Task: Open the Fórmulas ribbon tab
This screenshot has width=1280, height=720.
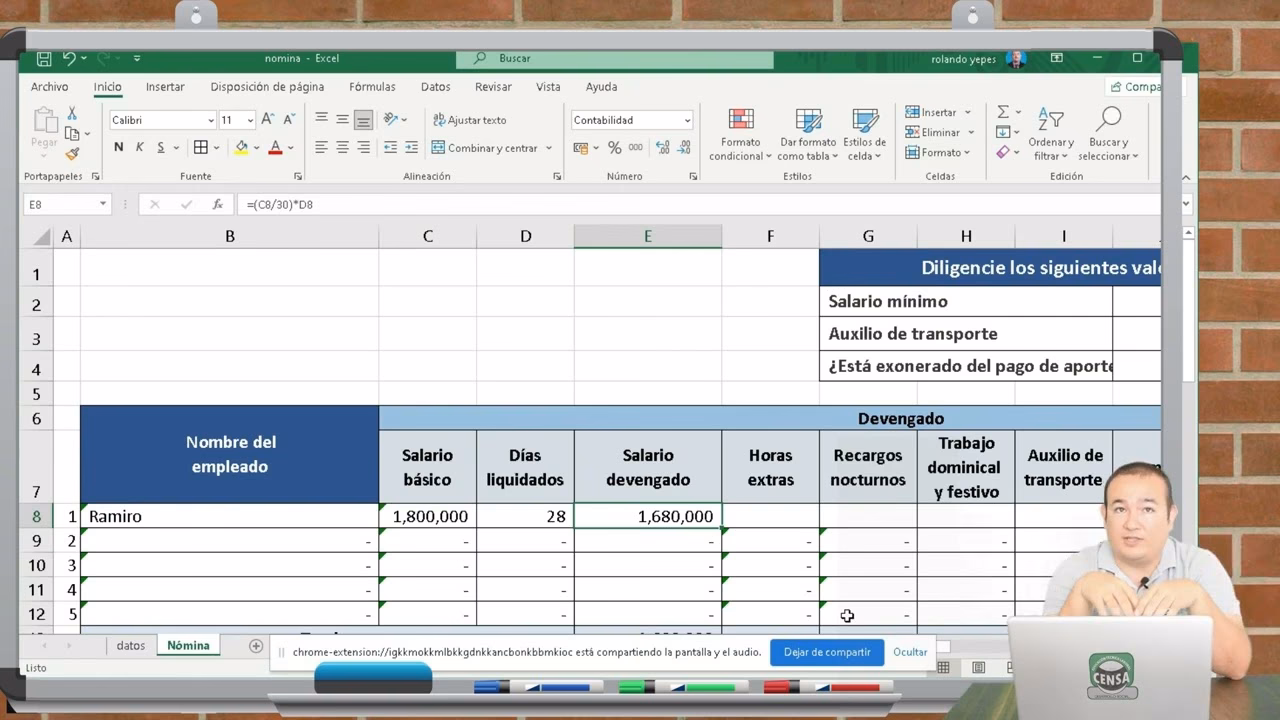Action: coord(372,87)
